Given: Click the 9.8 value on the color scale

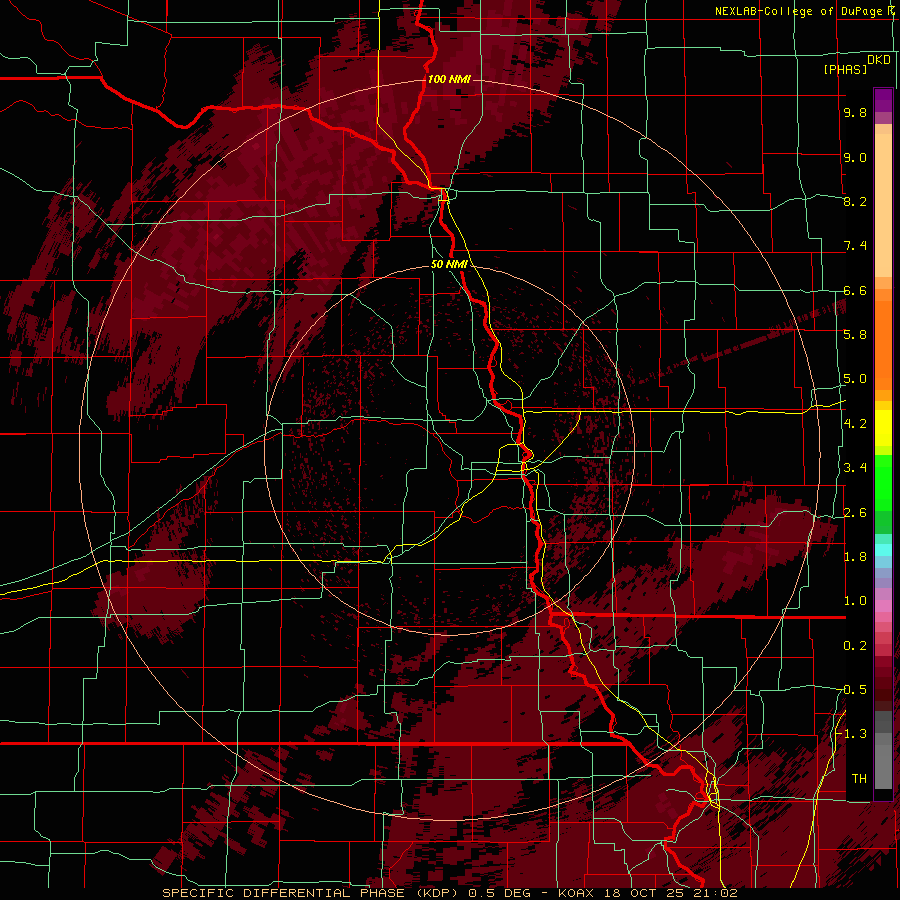Looking at the screenshot, I should click(x=855, y=112).
